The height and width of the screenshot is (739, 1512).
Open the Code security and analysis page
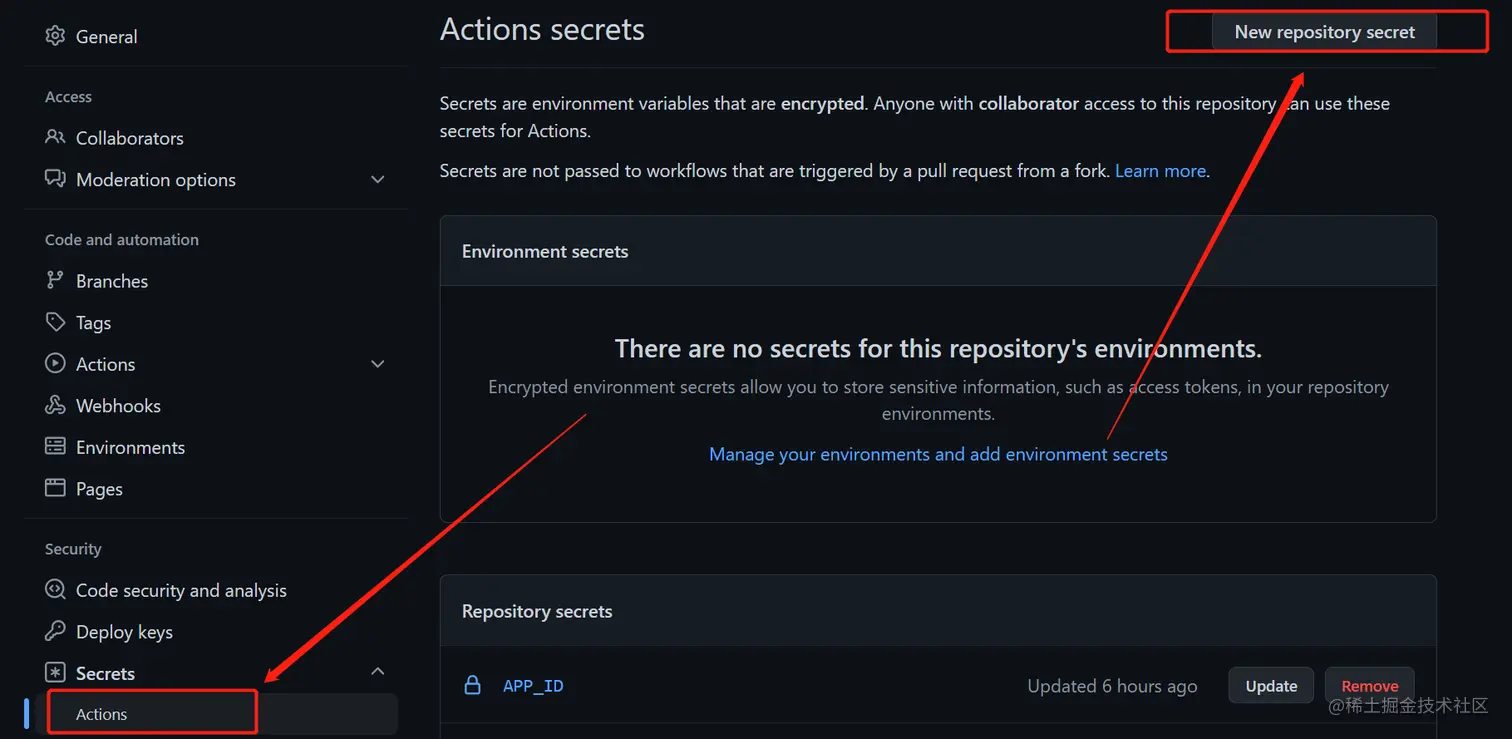(x=181, y=590)
